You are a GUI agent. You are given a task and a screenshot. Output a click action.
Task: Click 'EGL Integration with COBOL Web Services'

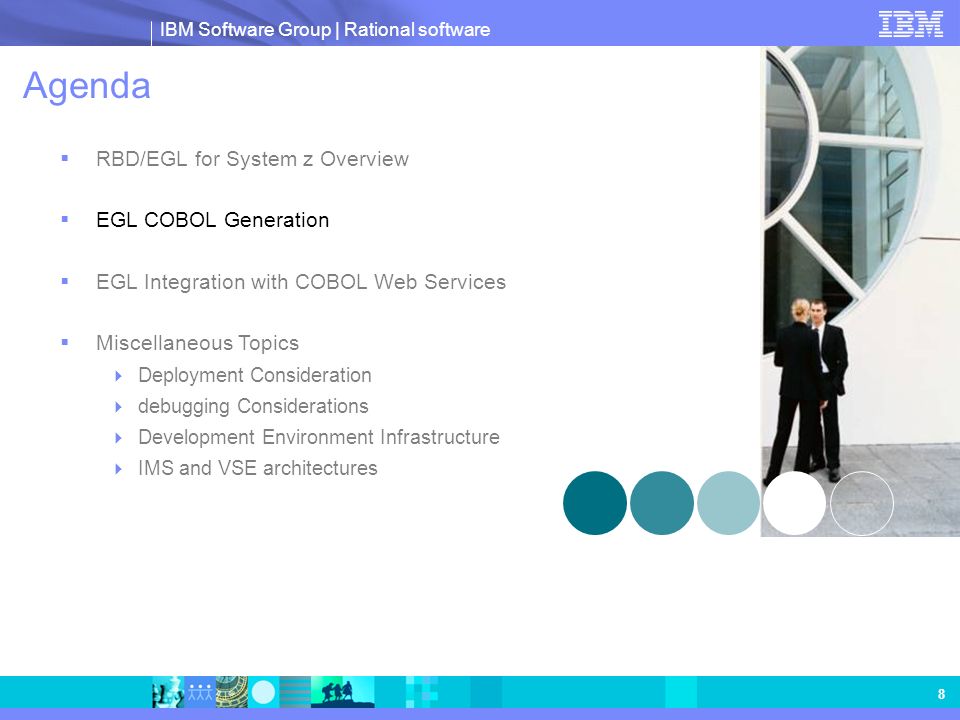click(301, 282)
